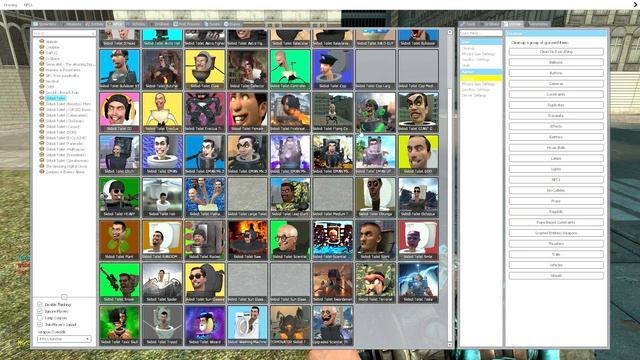Spawn the Skibidi Toilet Tesla NPC

point(418,283)
